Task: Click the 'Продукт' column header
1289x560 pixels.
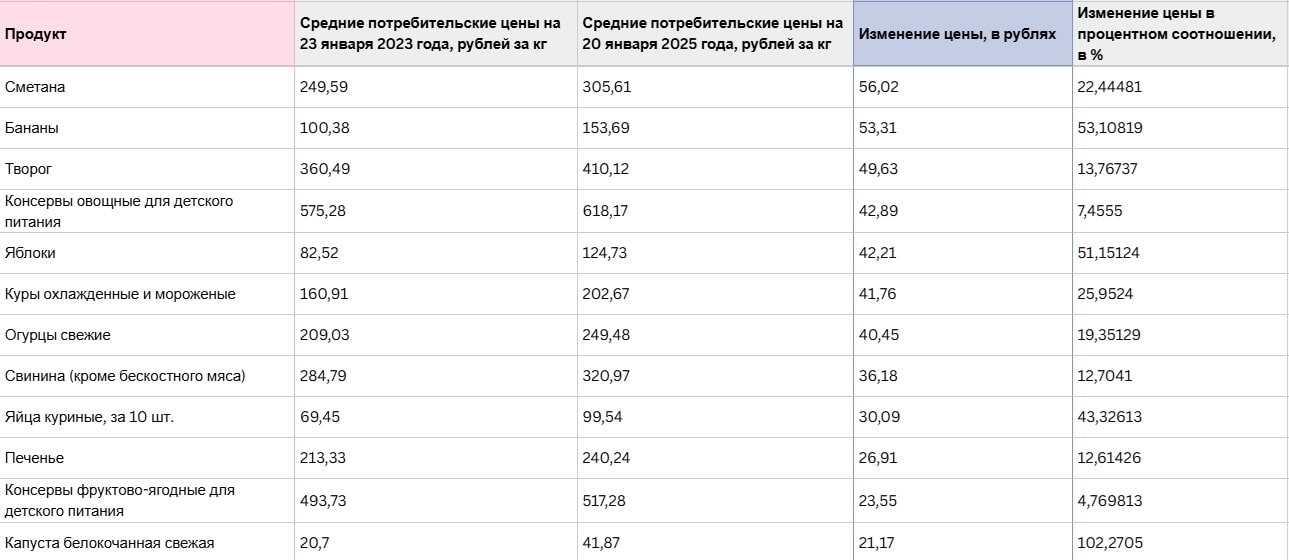Action: (x=36, y=34)
